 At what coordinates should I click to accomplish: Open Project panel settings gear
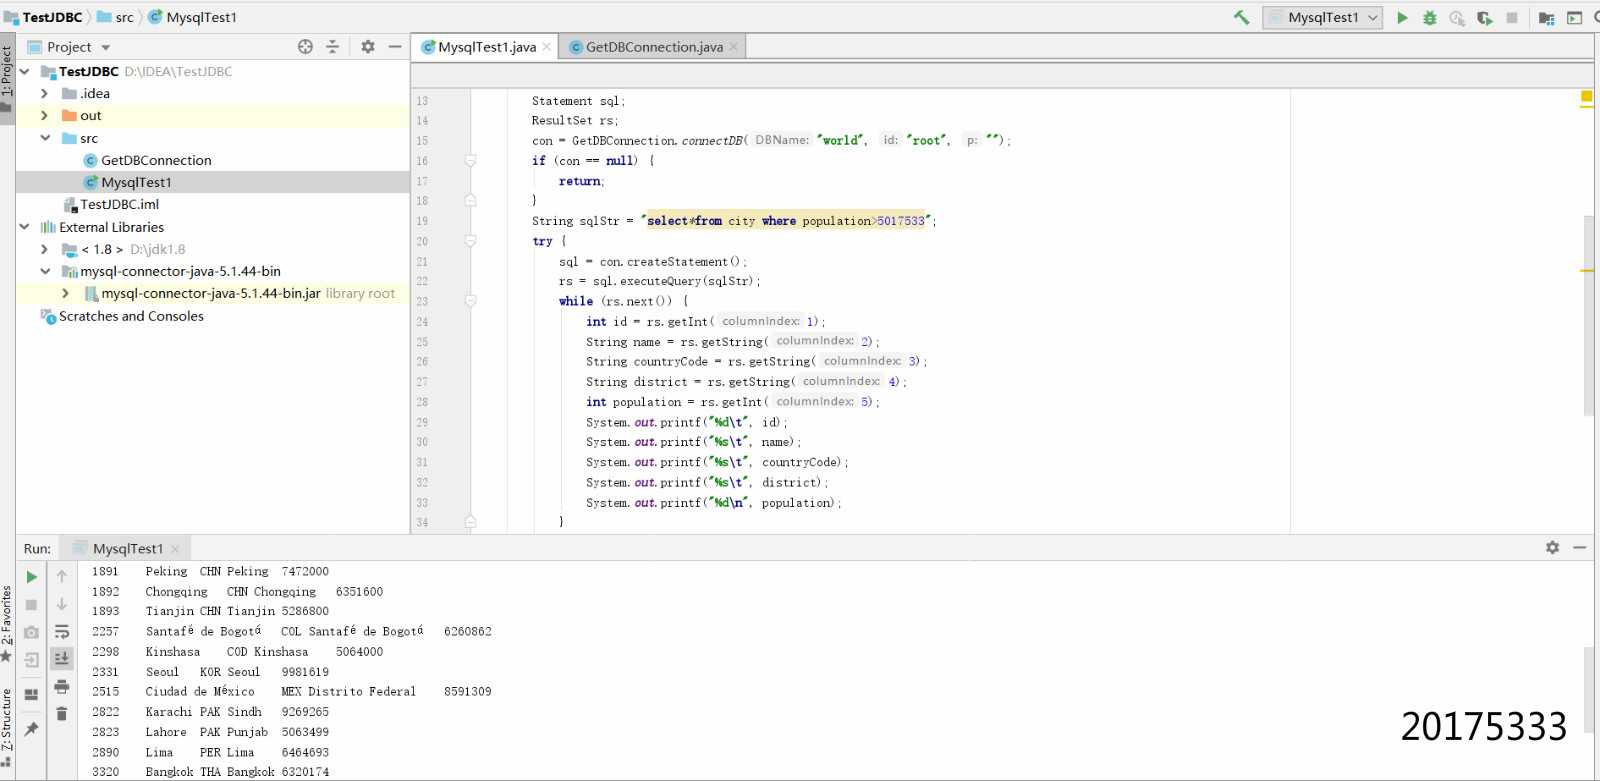(x=367, y=46)
